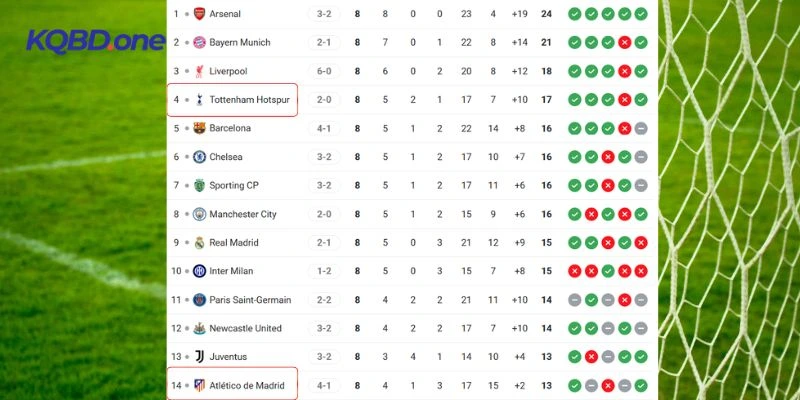The height and width of the screenshot is (400, 800).
Task: Click Juventus's red loss form icon
Action: tap(591, 357)
